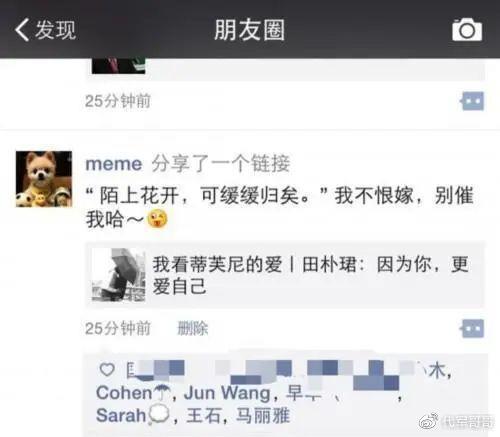Open the camera to post a moment
Image resolution: width=500 pixels, height=437 pixels.
(x=467, y=30)
